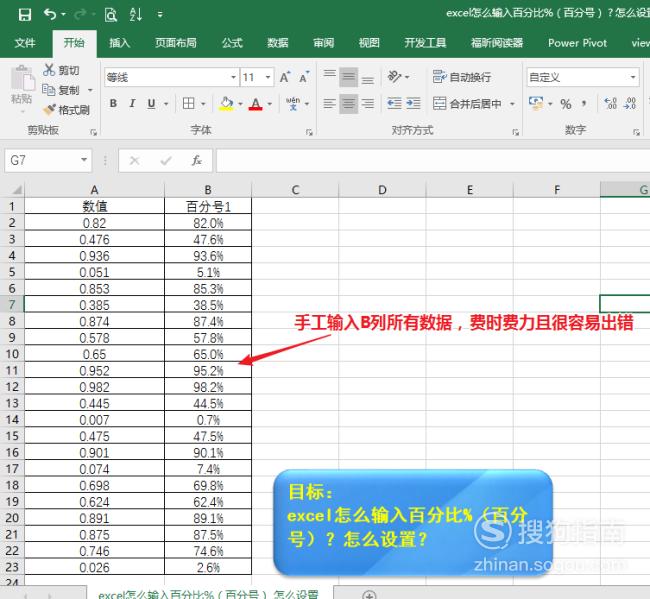The height and width of the screenshot is (599, 650).
Task: Switch to the 页面布局 ribbon tab
Action: 176,43
